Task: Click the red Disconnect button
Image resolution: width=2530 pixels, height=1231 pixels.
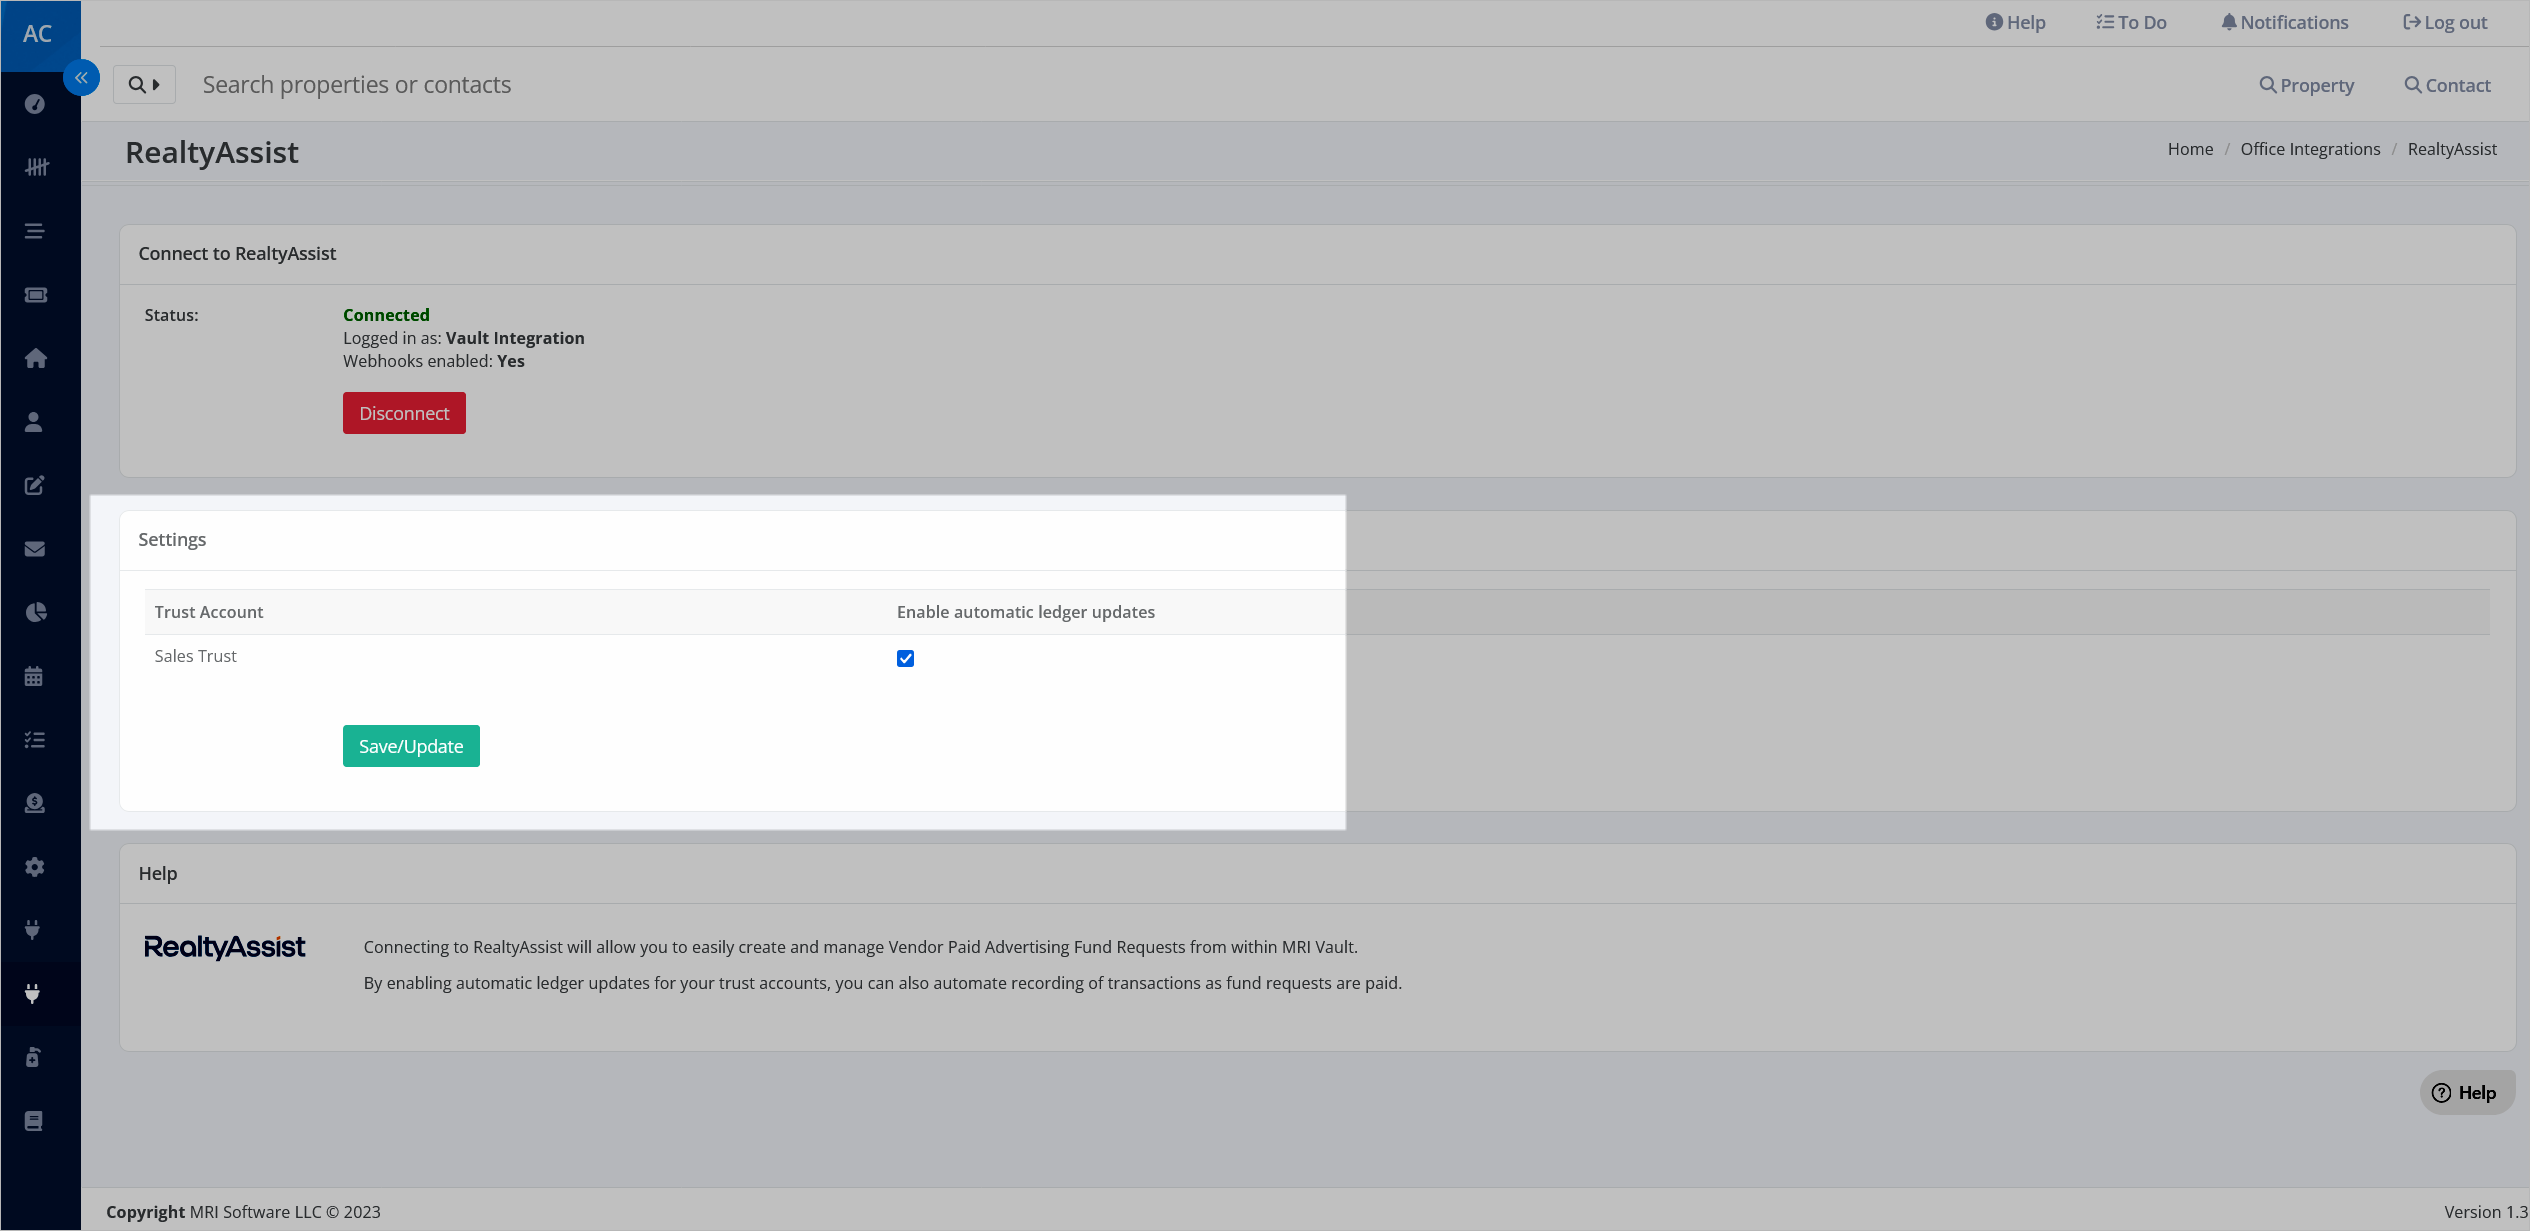Action: point(404,413)
